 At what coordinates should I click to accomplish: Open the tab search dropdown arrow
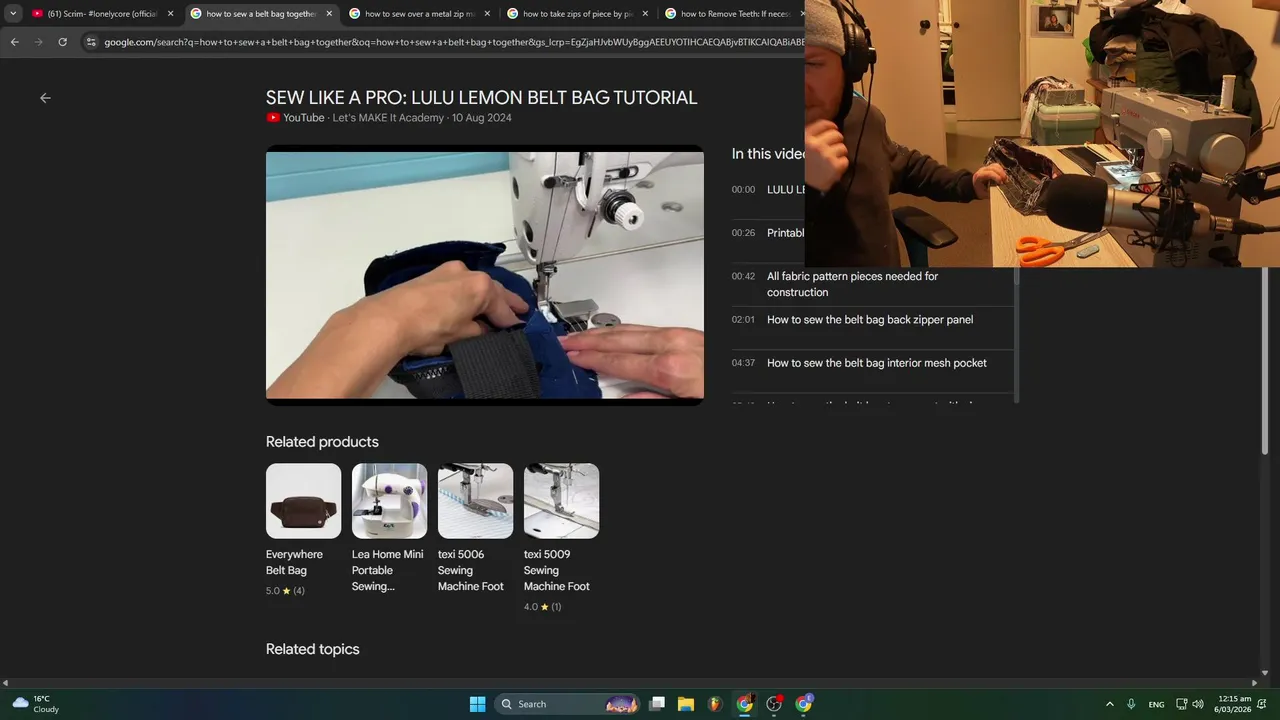13,14
